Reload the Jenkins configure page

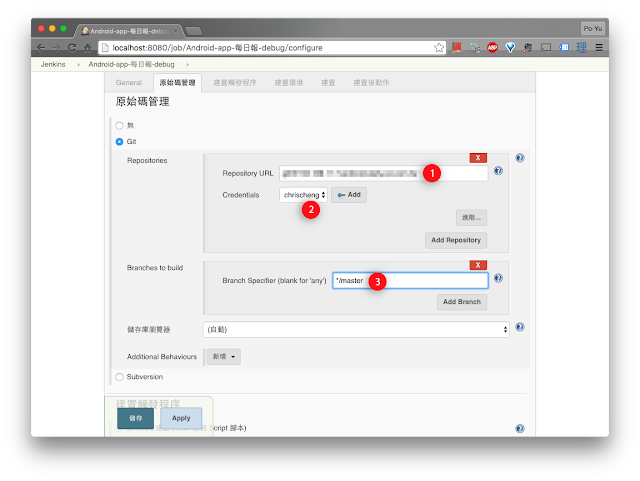[x=72, y=48]
